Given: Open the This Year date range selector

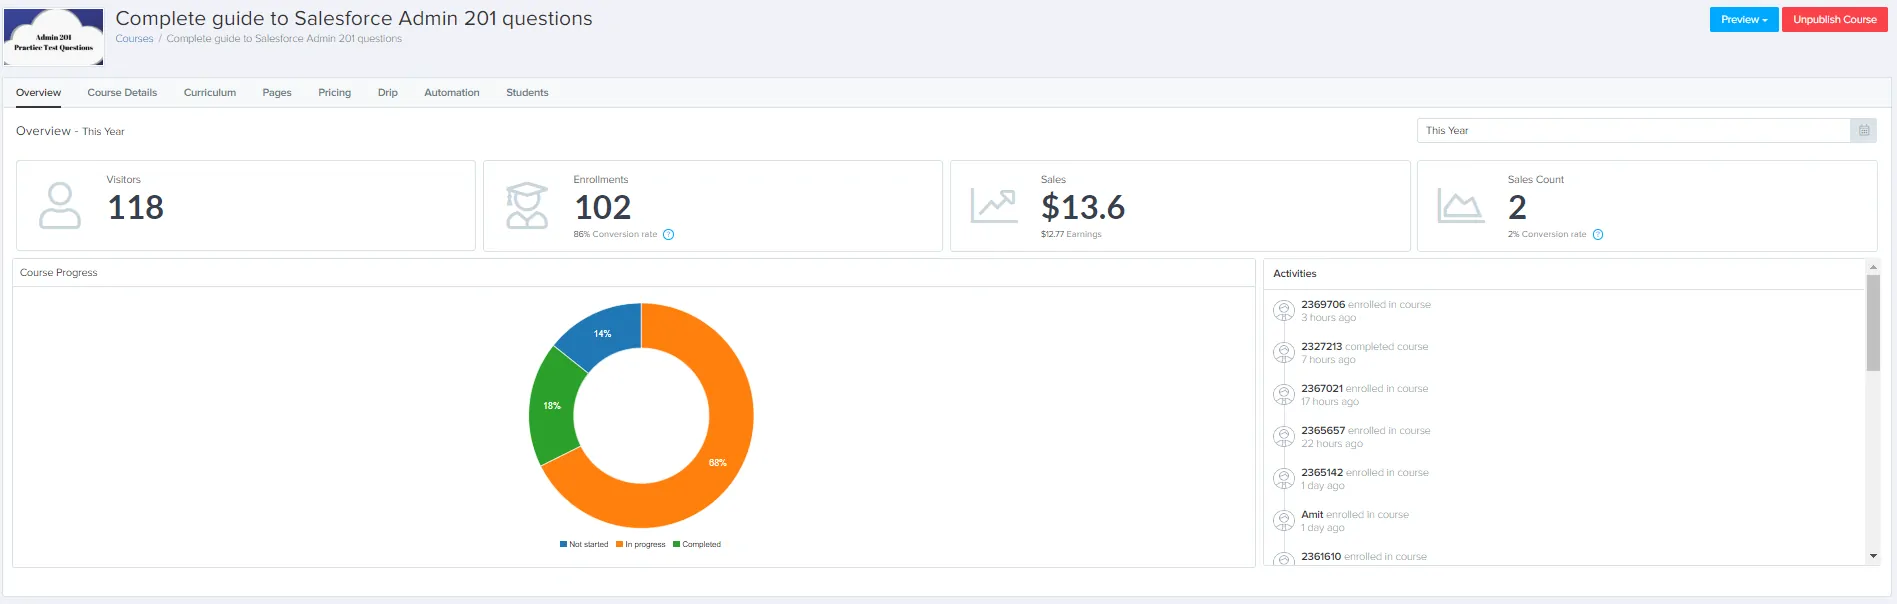Looking at the screenshot, I should 1634,131.
